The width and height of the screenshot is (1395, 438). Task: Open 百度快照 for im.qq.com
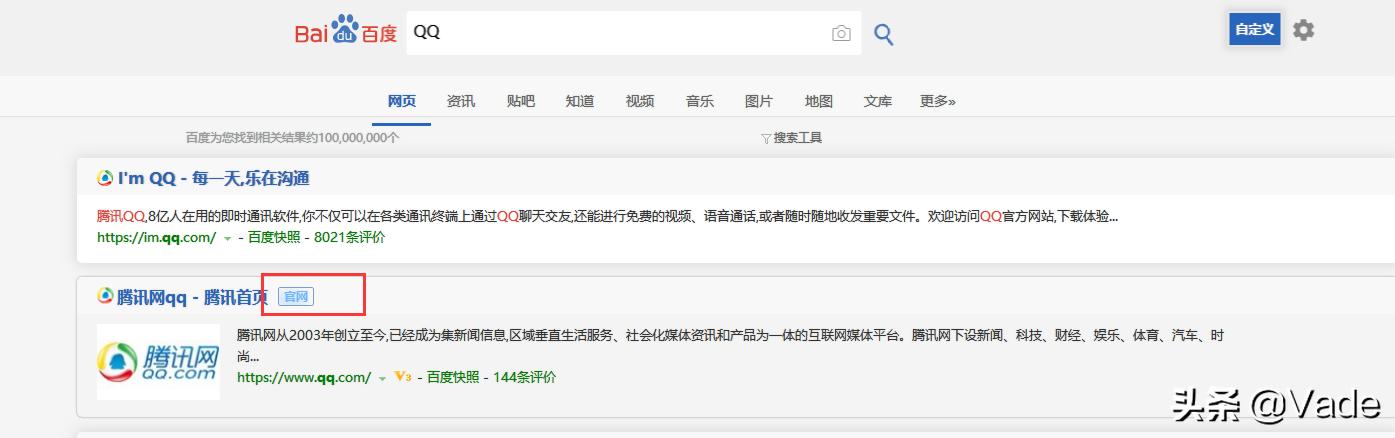tap(275, 237)
